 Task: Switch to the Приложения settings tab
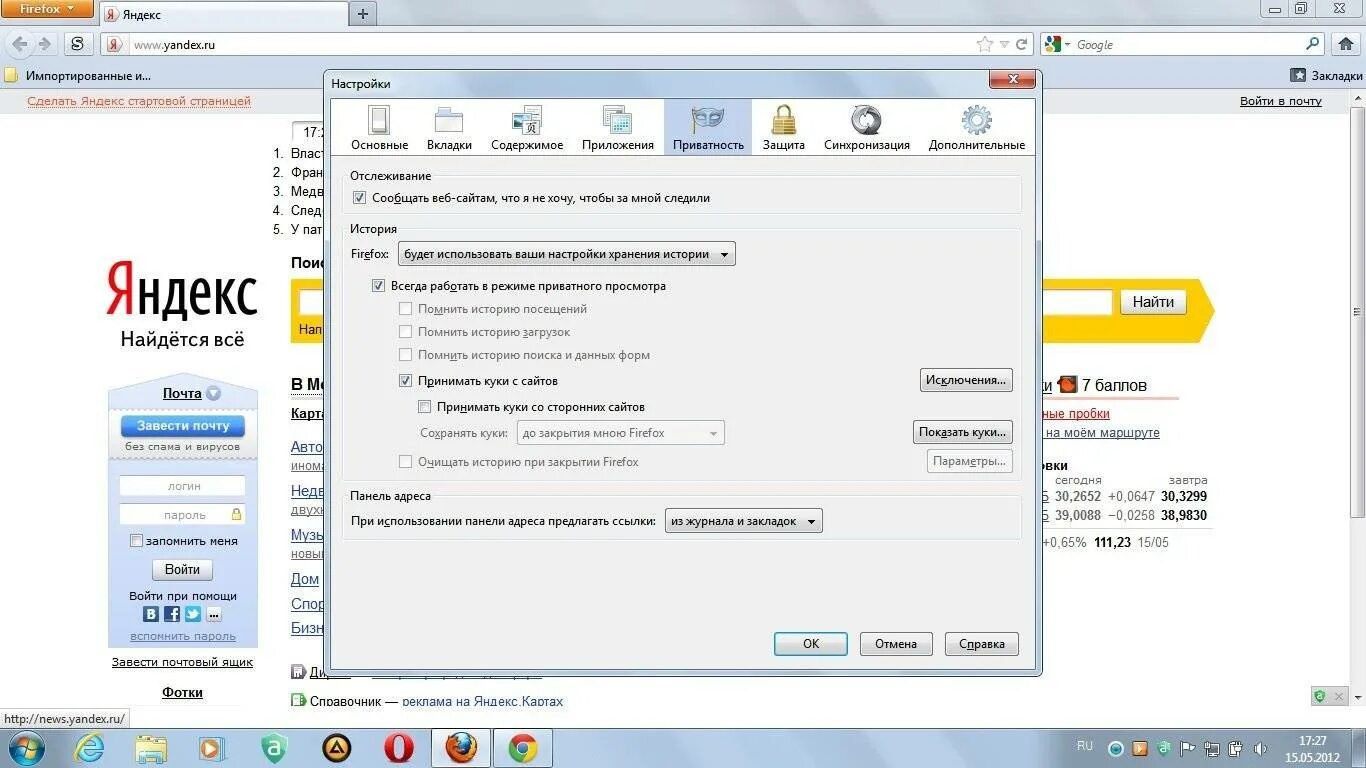point(618,127)
